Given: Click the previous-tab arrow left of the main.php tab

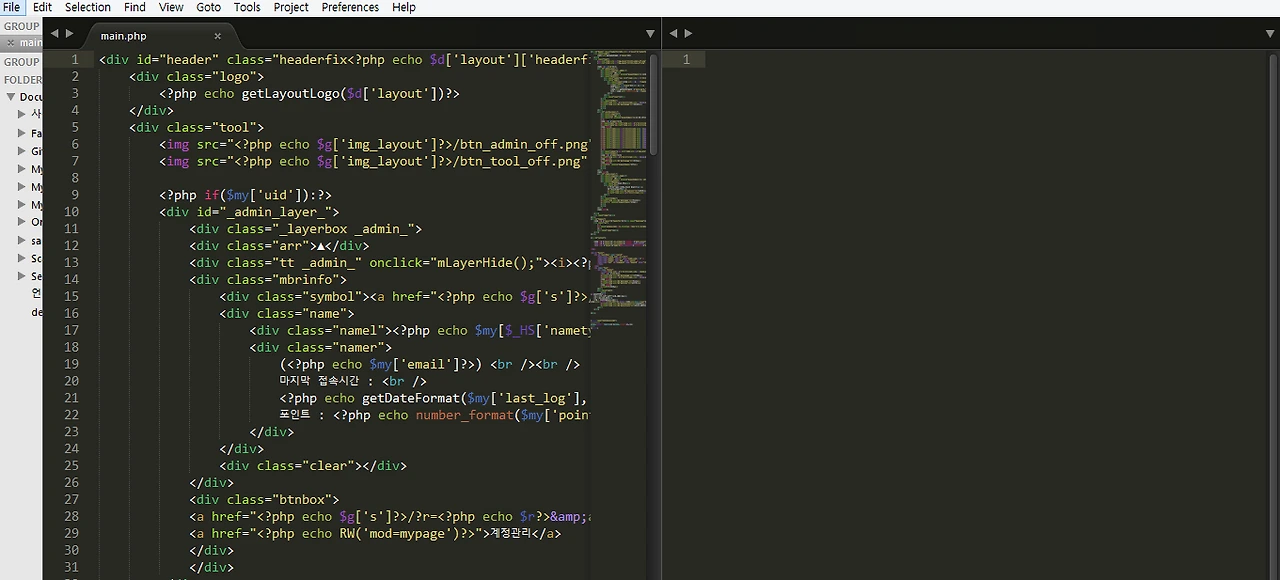Looking at the screenshot, I should (55, 33).
